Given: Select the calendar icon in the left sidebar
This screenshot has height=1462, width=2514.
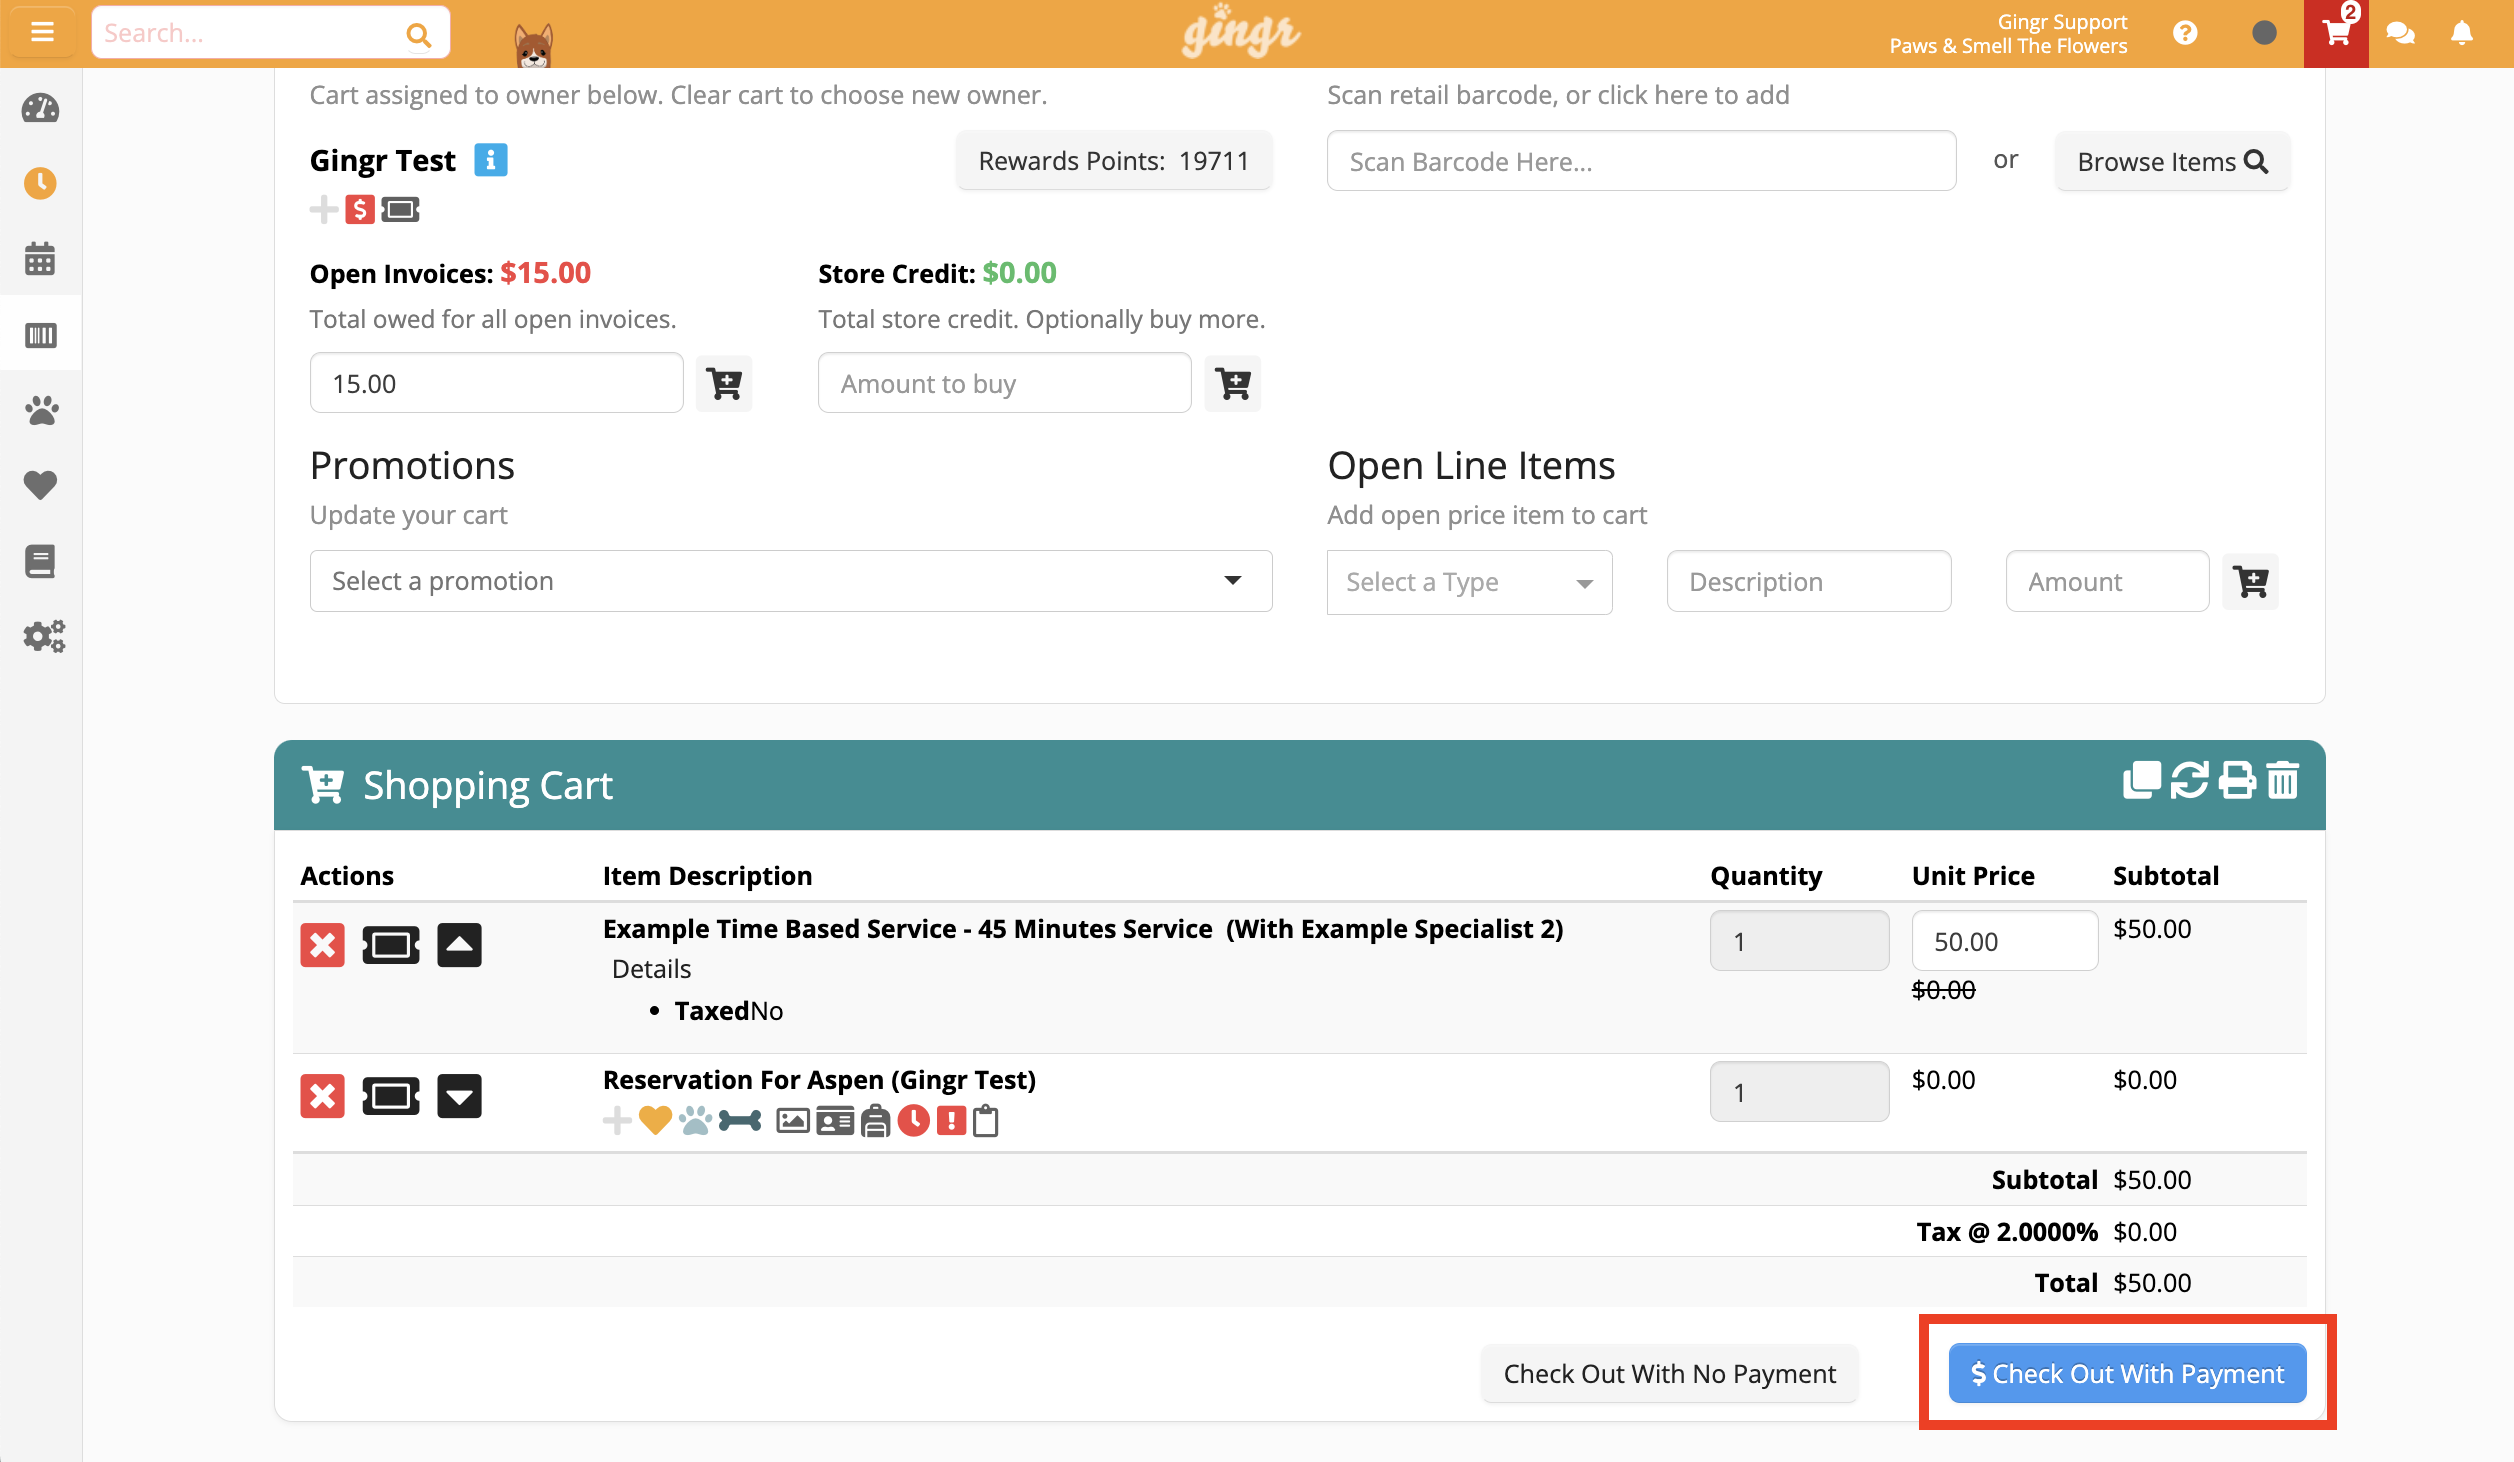Looking at the screenshot, I should (40, 259).
